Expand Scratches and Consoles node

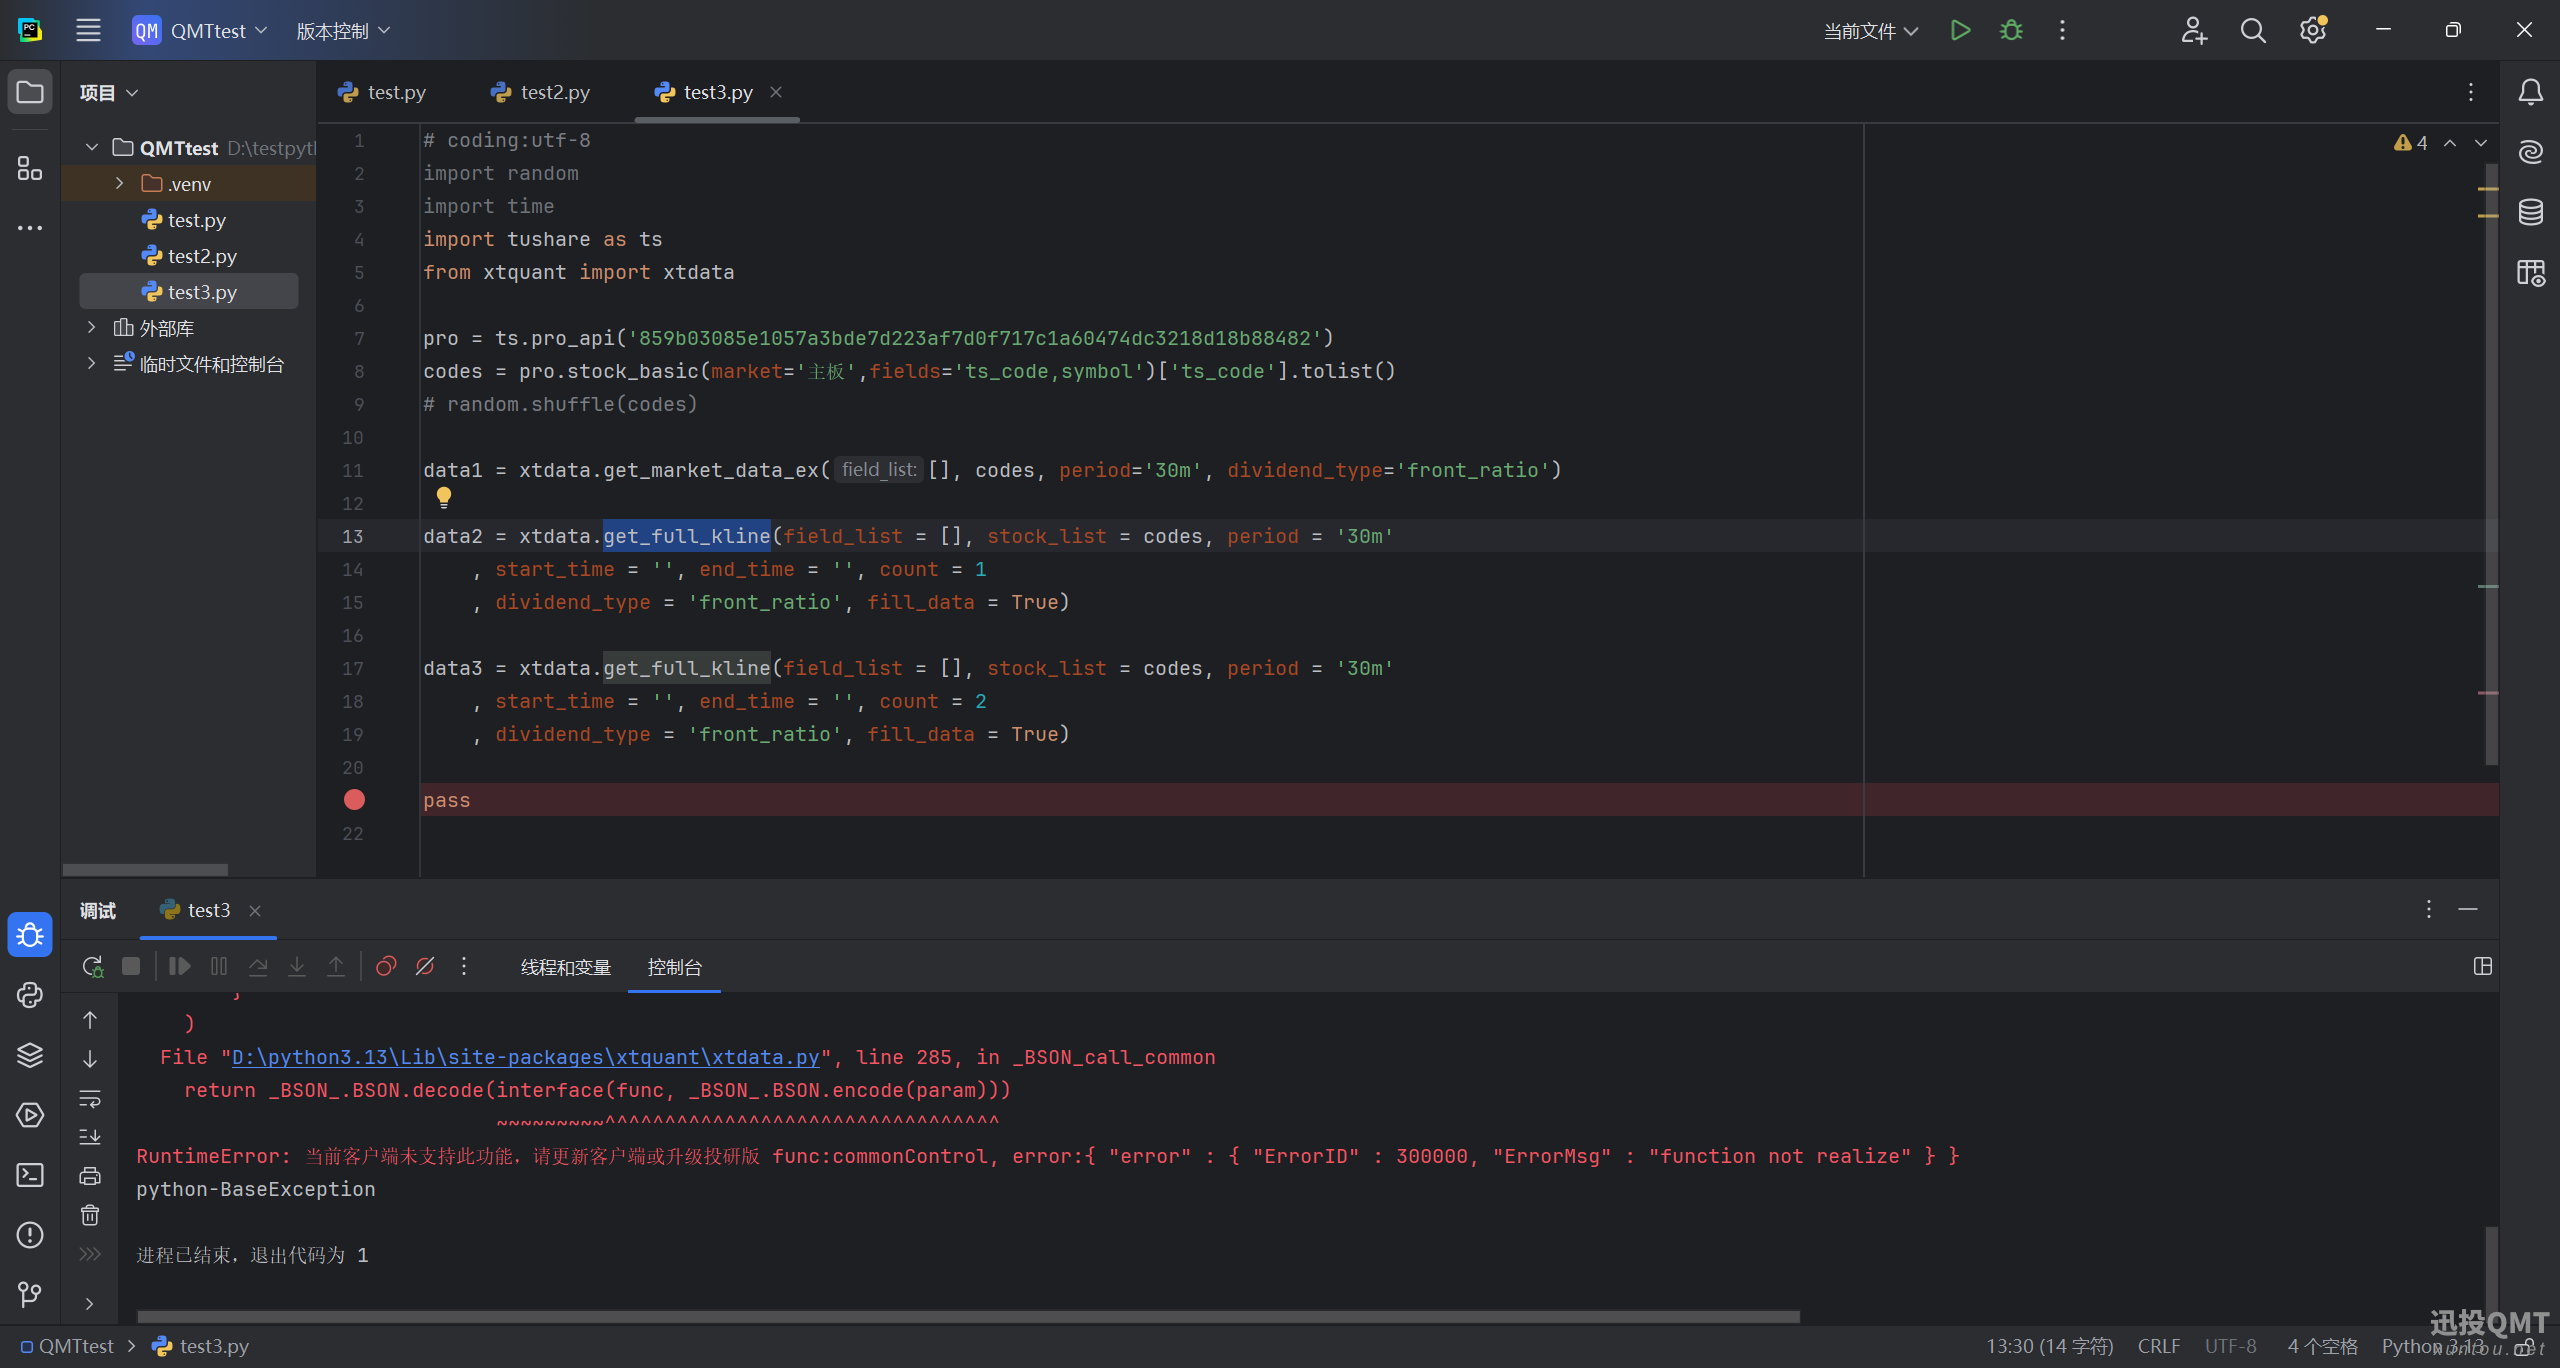click(92, 364)
